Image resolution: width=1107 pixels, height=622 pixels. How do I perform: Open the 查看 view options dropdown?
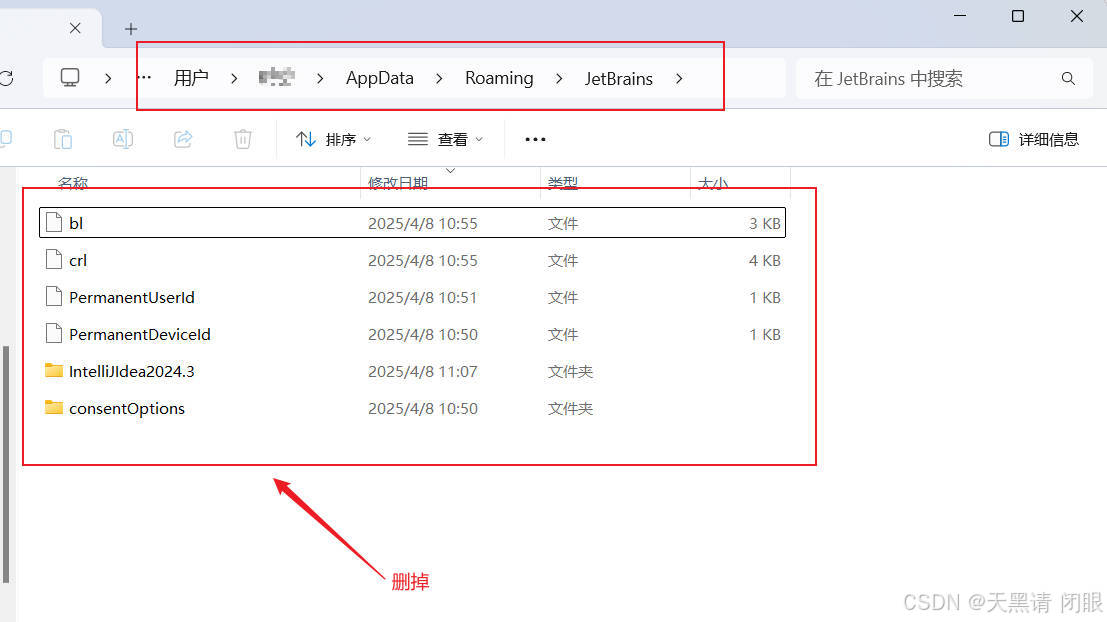pos(446,139)
